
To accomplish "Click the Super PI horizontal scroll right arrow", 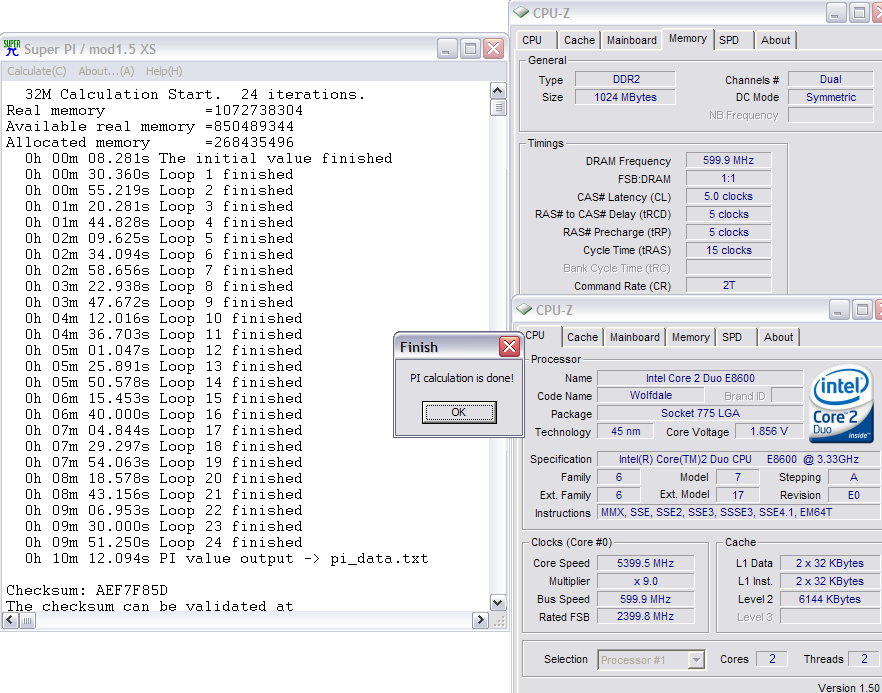I will [480, 620].
